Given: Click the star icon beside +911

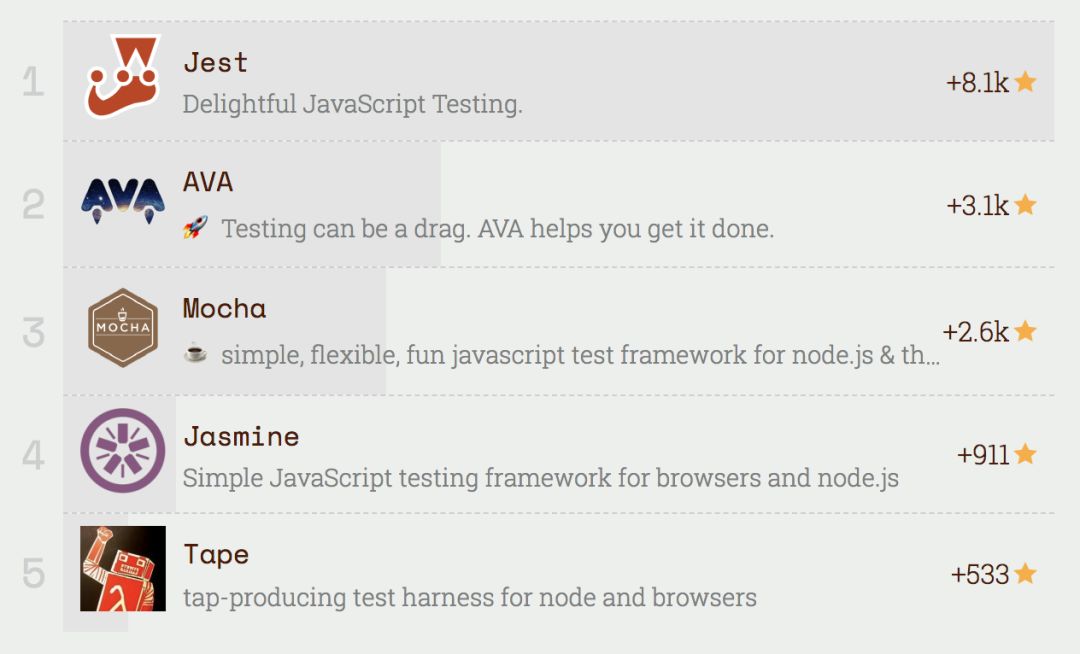Looking at the screenshot, I should pos(1025,454).
